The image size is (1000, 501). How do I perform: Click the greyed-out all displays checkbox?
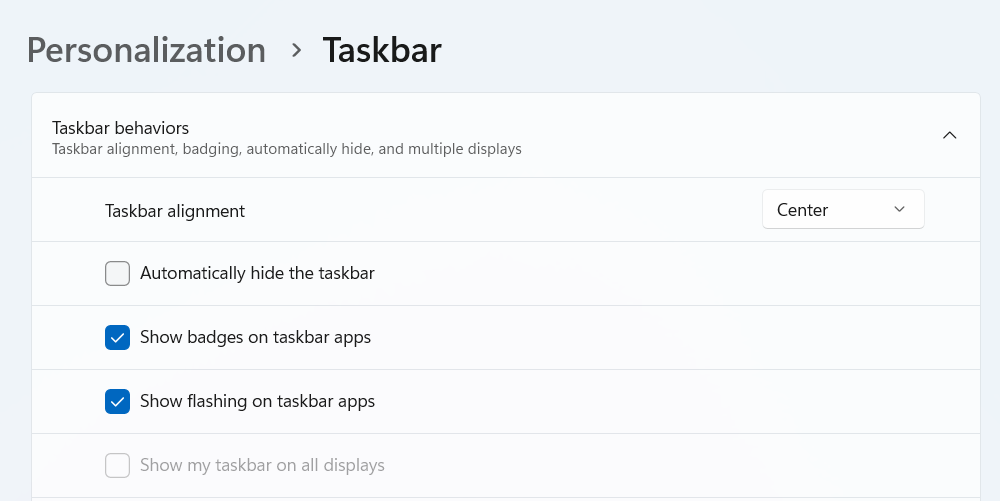[118, 465]
